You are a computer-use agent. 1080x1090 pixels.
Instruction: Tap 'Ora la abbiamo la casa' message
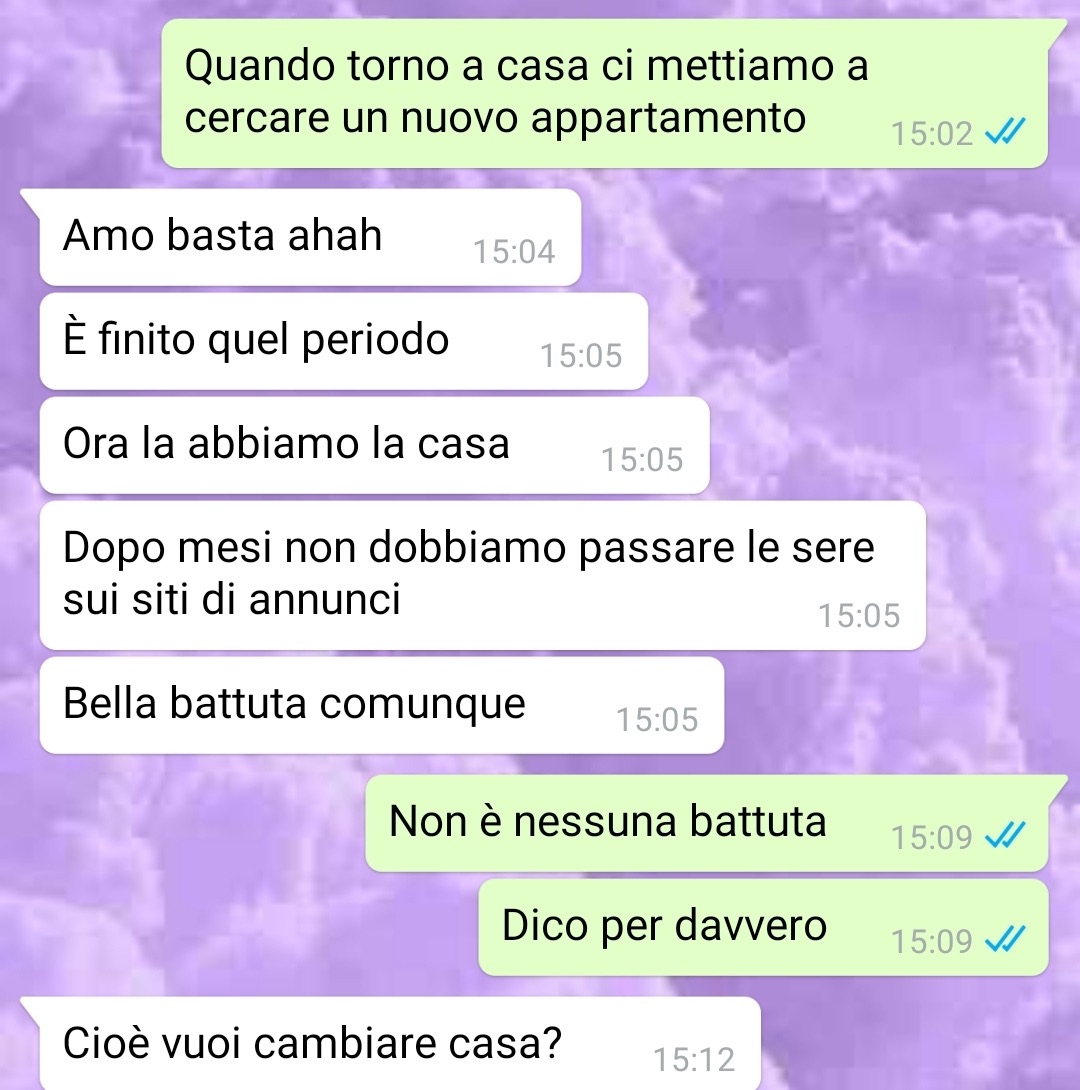point(375,446)
